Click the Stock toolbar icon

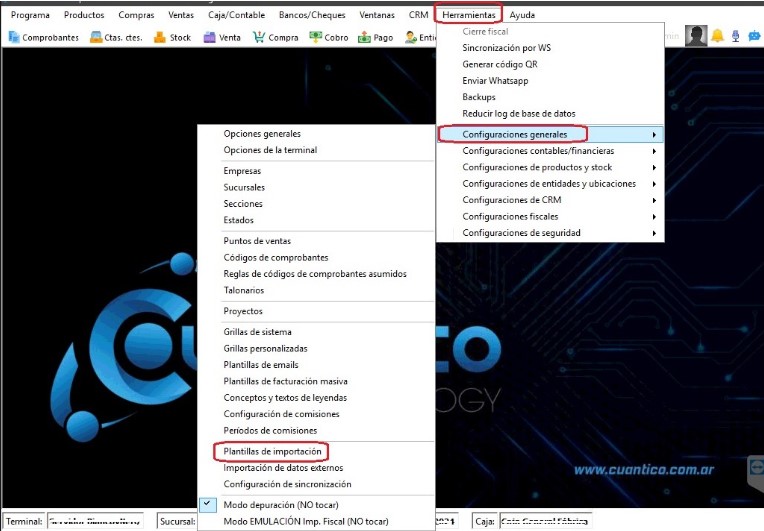click(x=173, y=37)
